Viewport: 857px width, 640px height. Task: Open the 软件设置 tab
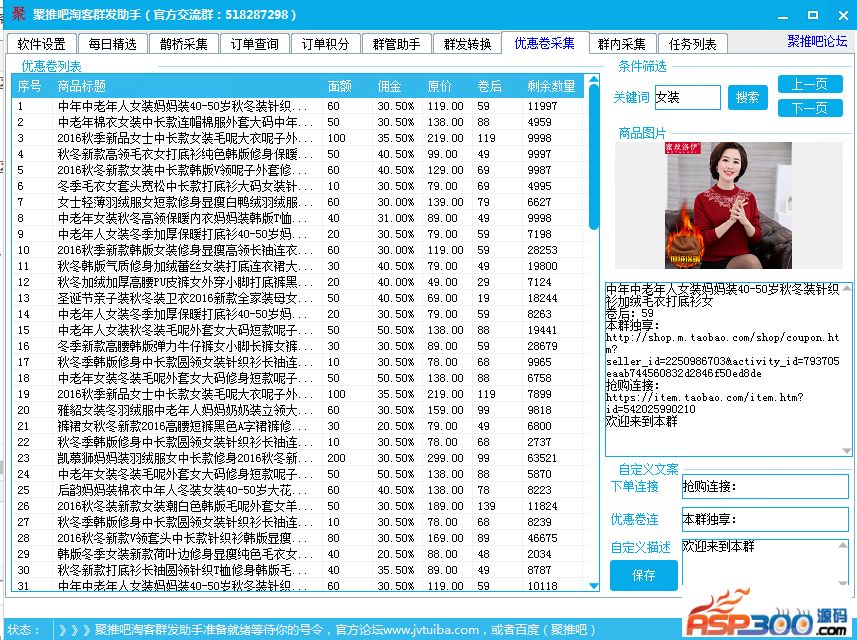pyautogui.click(x=41, y=44)
